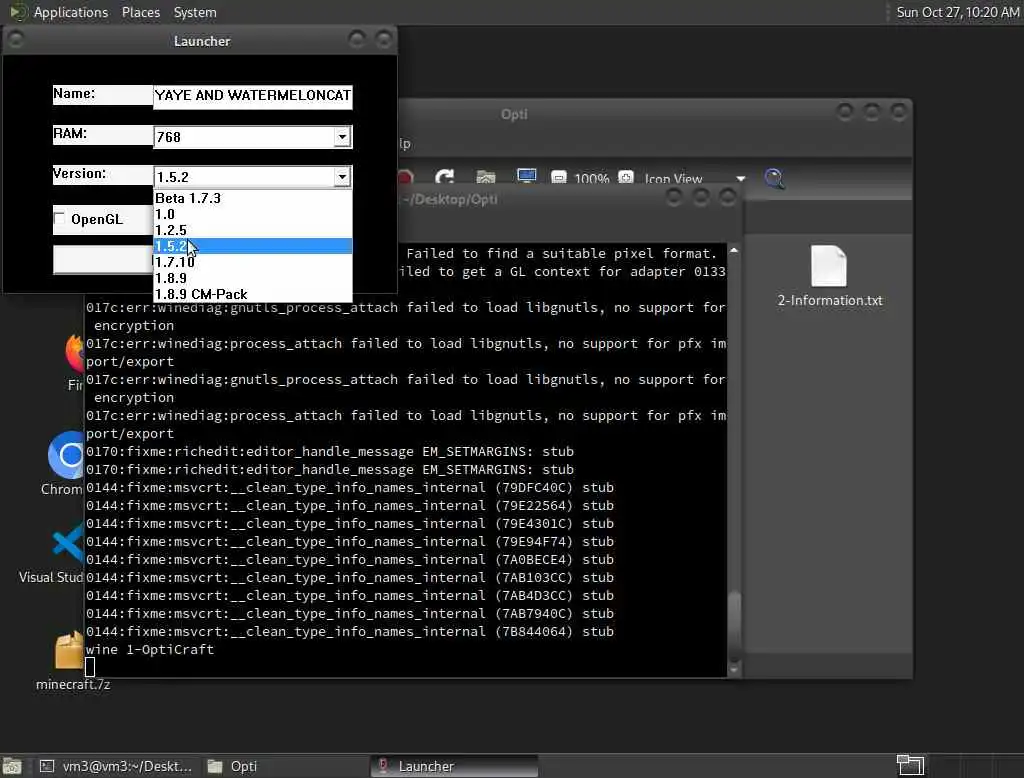Click the show desktop icon in bottom panel
The width and height of the screenshot is (1024, 778).
pos(12,766)
